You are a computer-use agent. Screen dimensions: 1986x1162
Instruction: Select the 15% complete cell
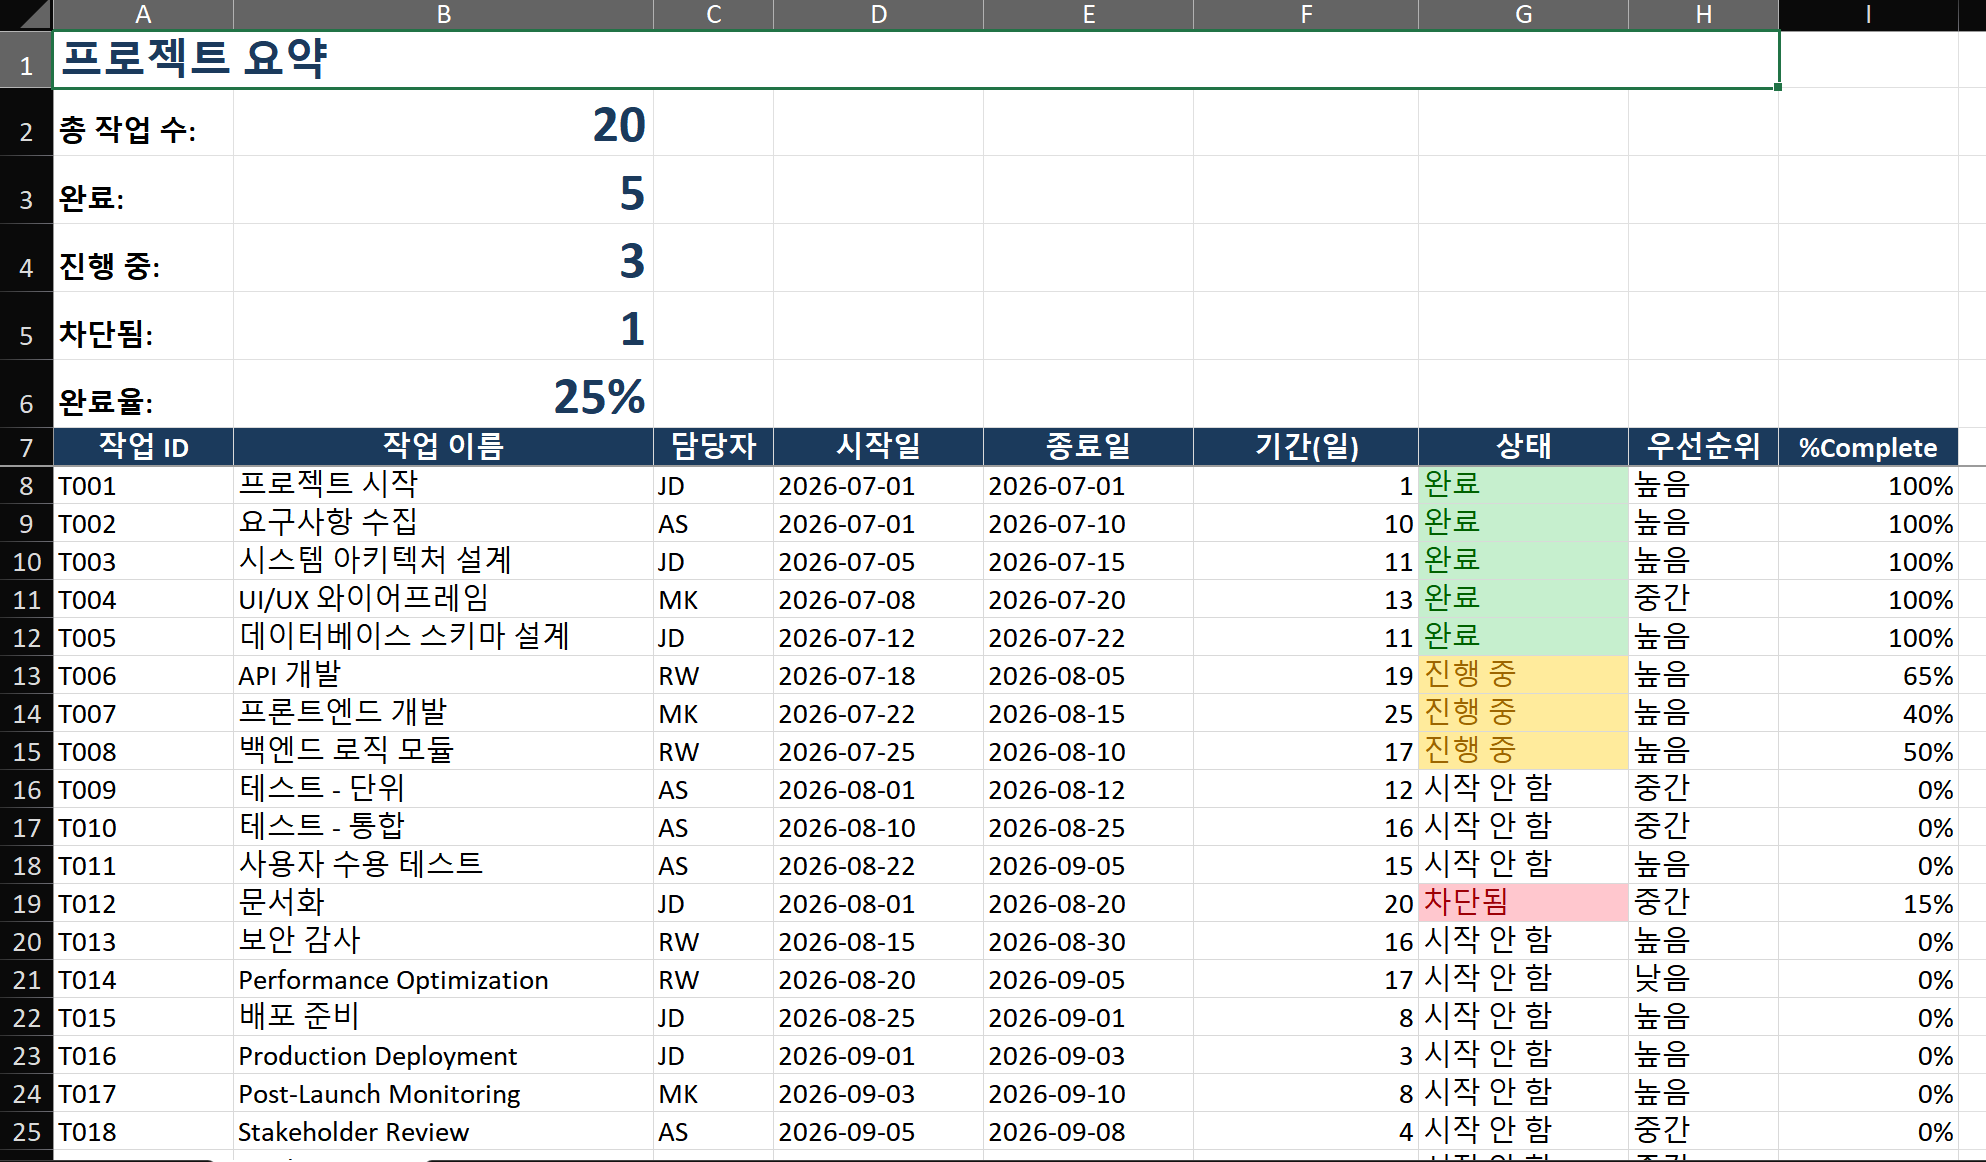click(x=1868, y=903)
